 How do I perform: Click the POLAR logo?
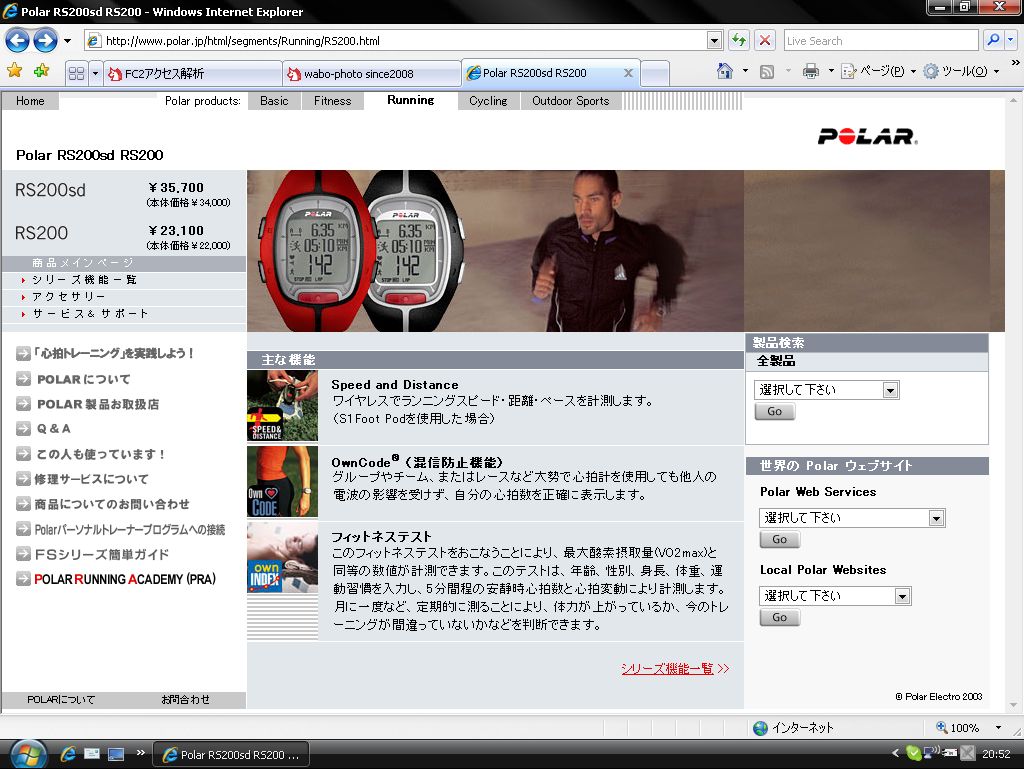(867, 136)
